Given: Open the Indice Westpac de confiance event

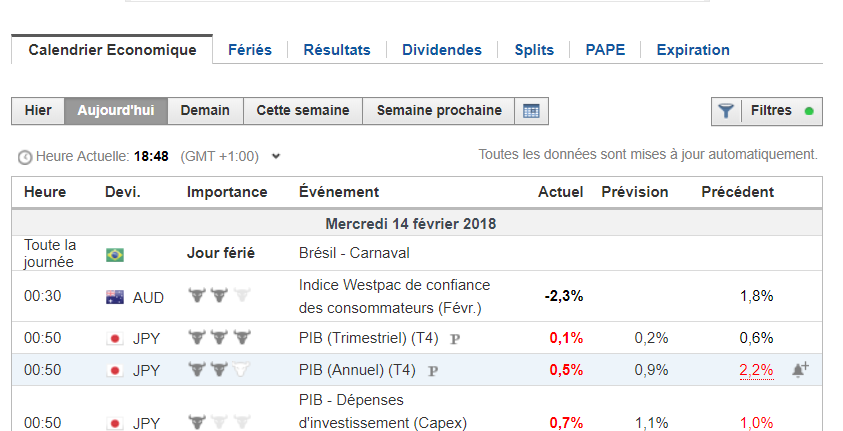Looking at the screenshot, I should [x=395, y=296].
